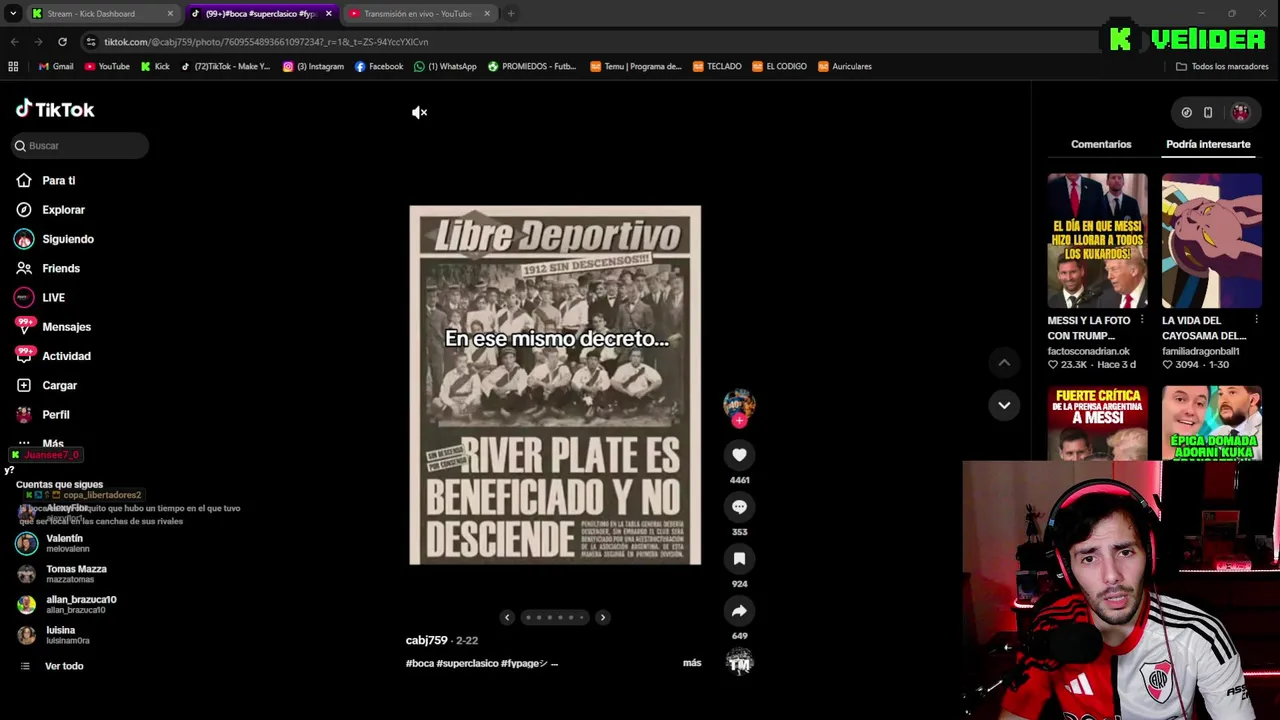Click the Buscar search field

(80, 146)
